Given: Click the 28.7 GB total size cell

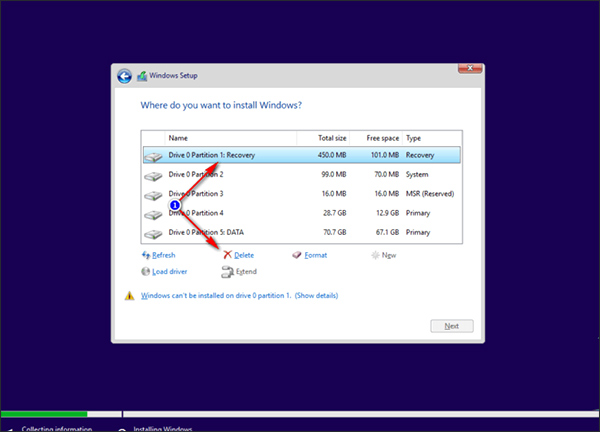Looking at the screenshot, I should tap(335, 213).
